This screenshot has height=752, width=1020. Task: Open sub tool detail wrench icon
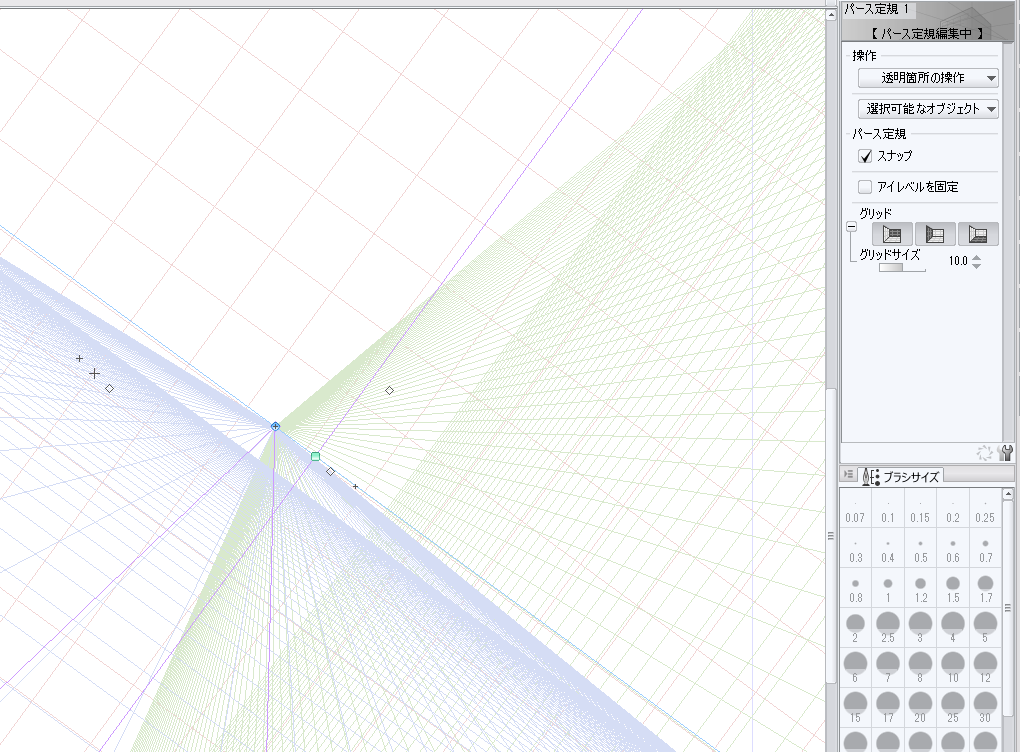1005,453
